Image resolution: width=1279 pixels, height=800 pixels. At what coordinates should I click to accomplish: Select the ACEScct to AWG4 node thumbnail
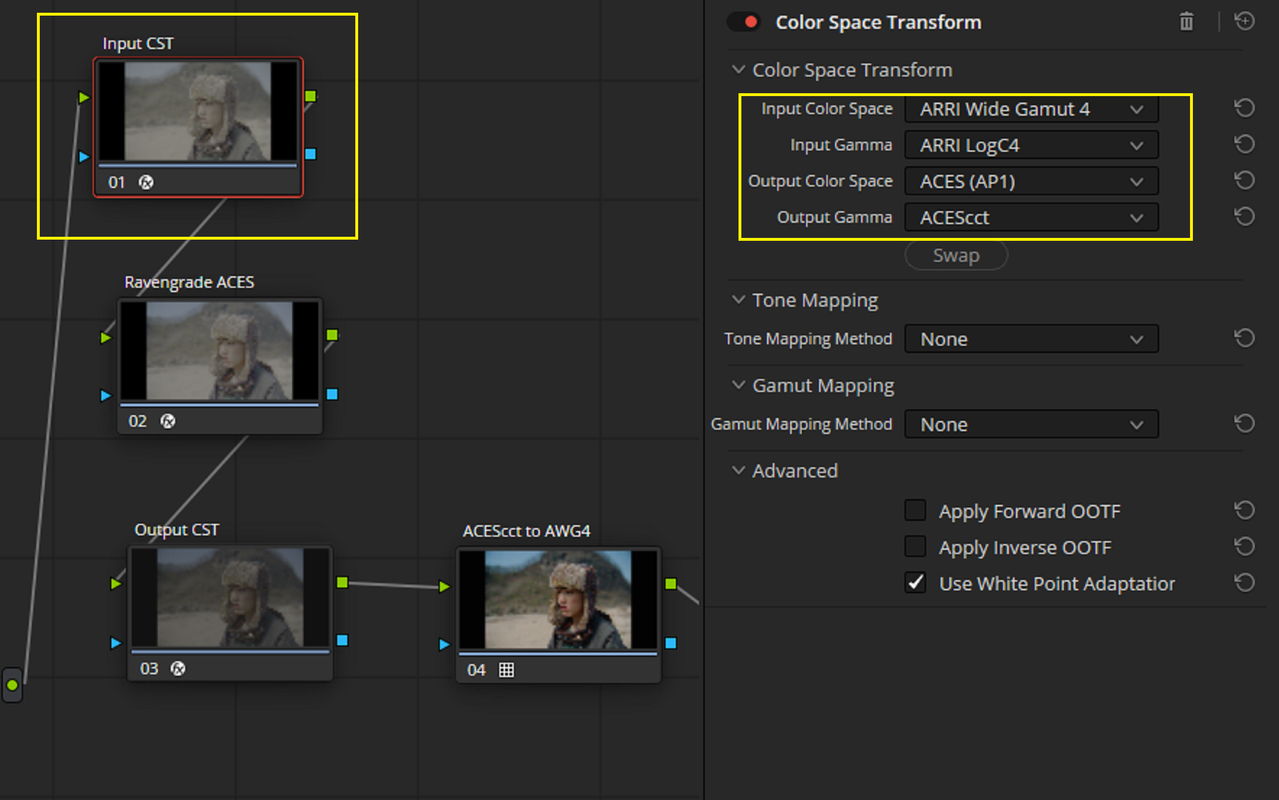pos(559,599)
